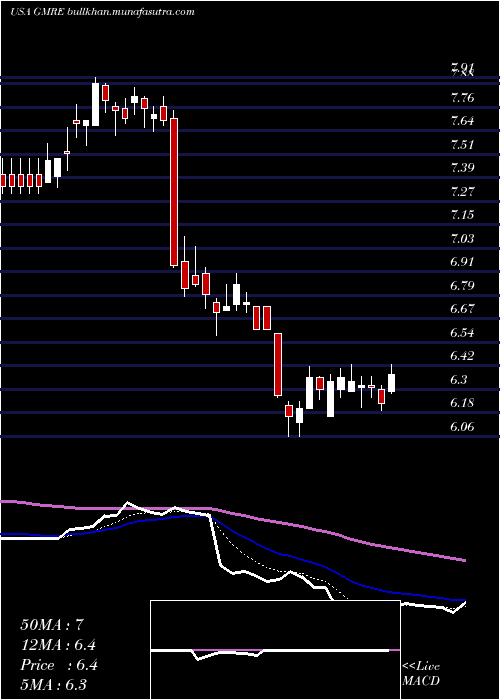Click the 5MA : 6.3 legend text
Screen dimensions: 500x700
(x=54, y=685)
